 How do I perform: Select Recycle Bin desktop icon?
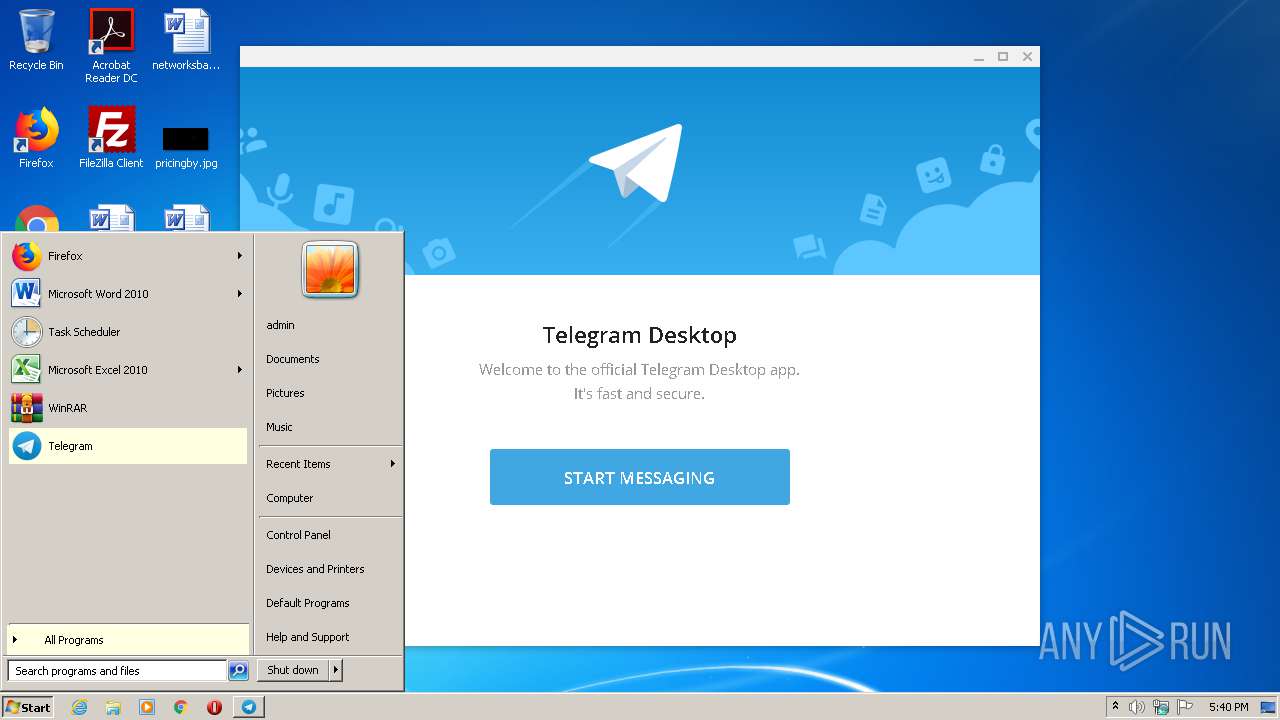tap(36, 40)
